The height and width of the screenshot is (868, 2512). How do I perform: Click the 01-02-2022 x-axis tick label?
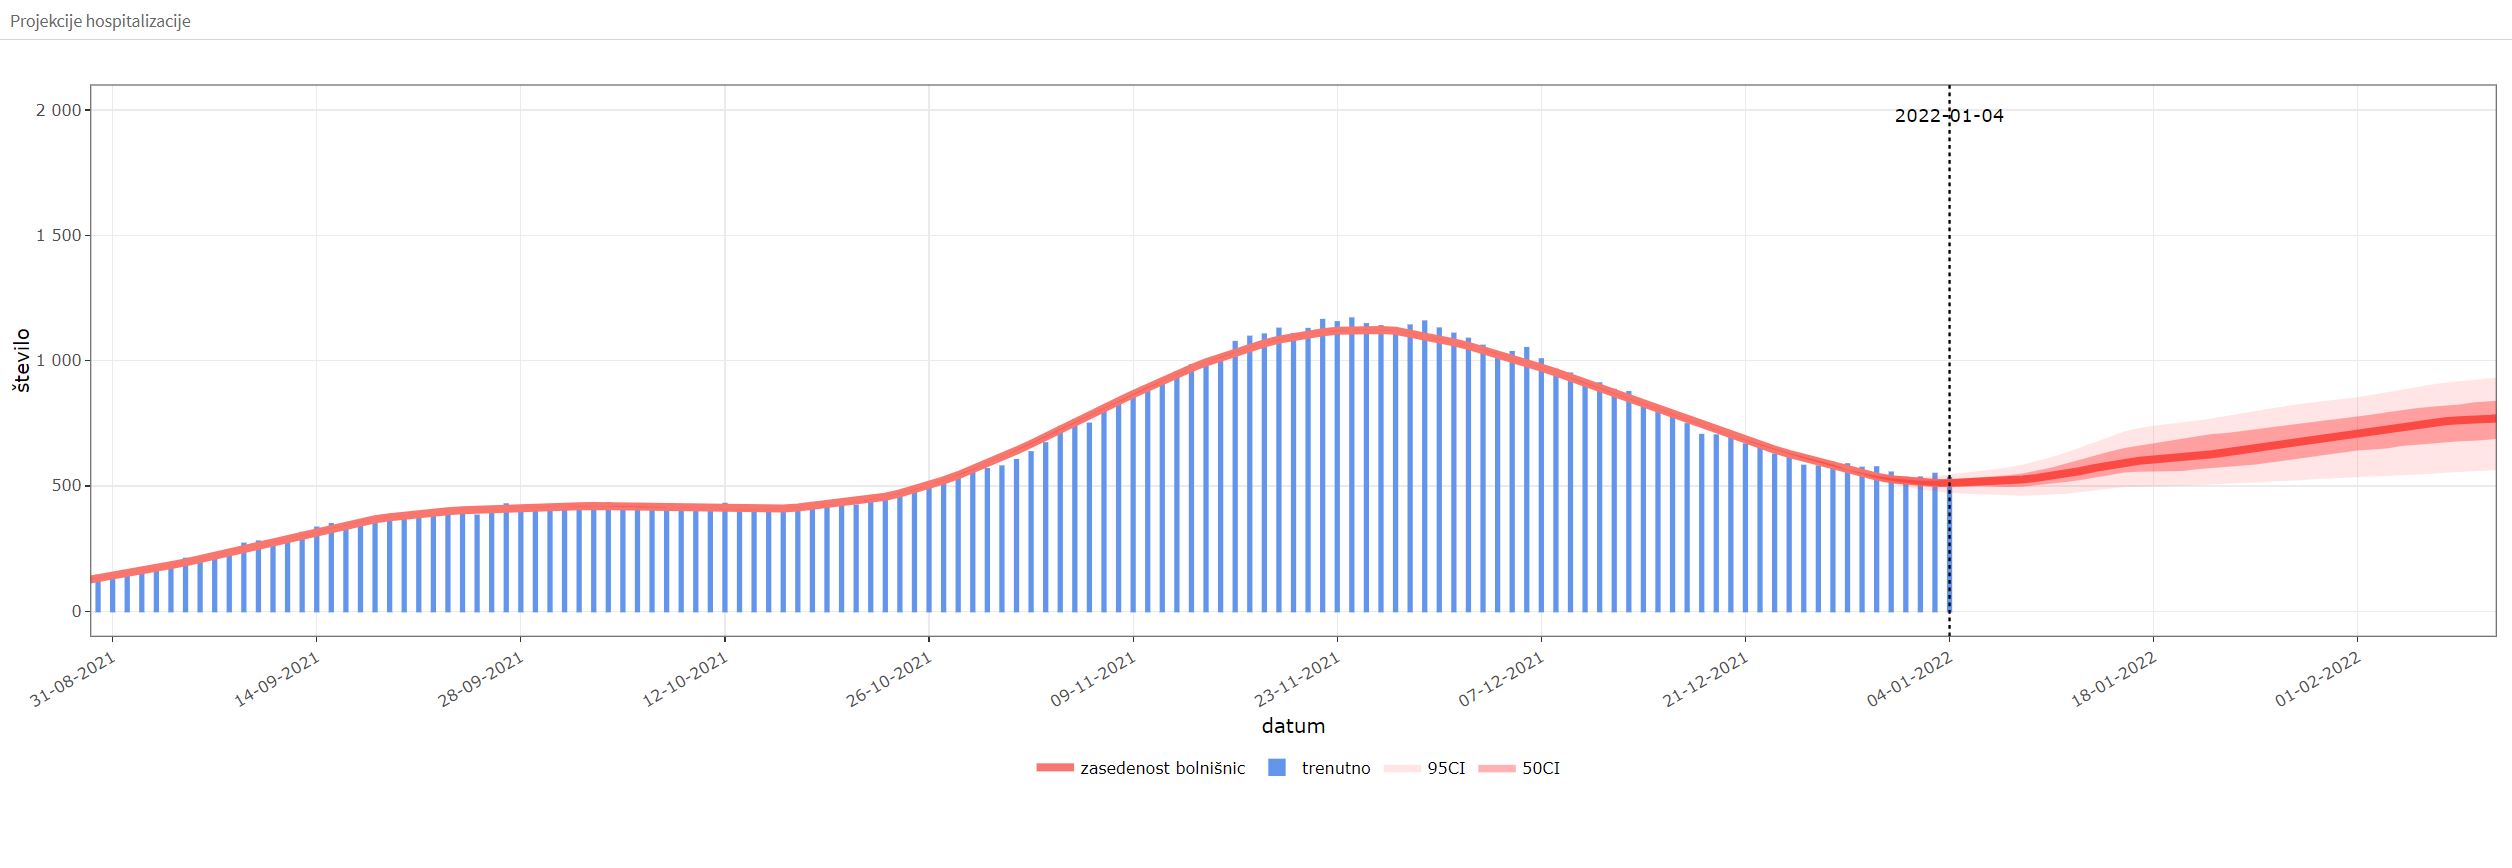point(2318,679)
